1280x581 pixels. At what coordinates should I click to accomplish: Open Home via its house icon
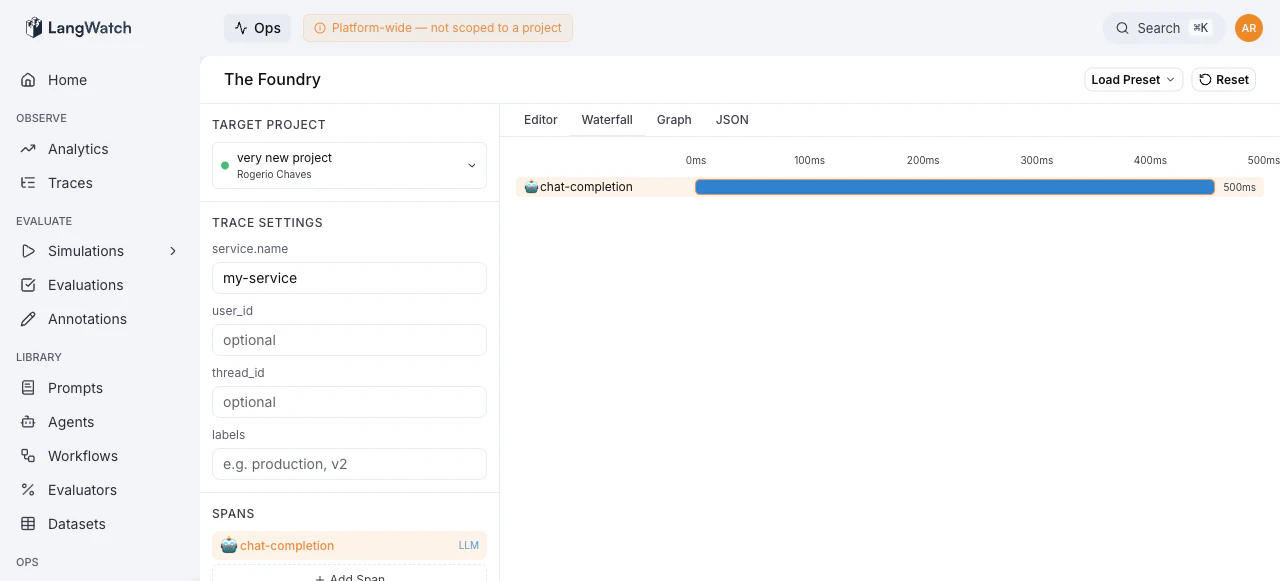(x=28, y=80)
